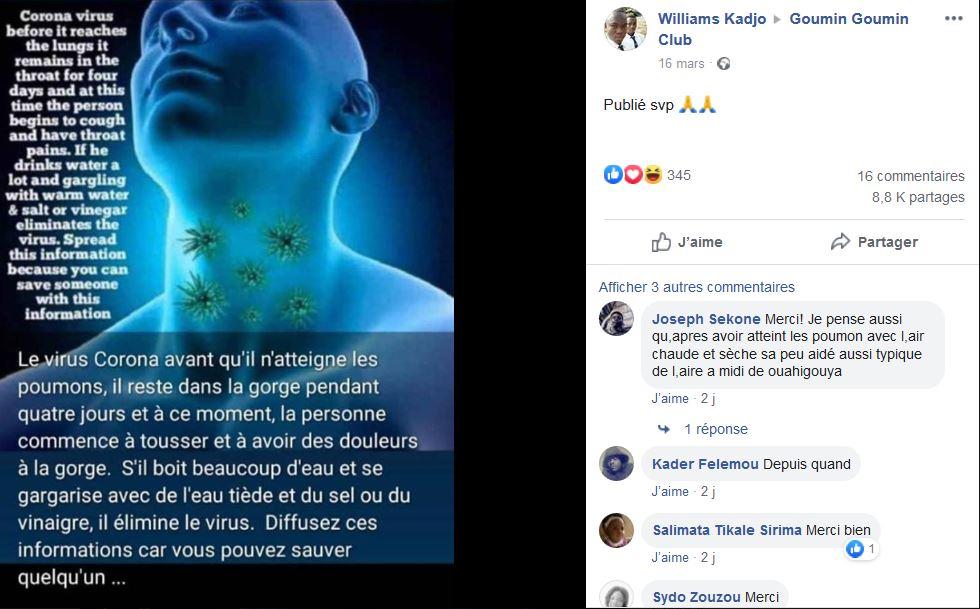Click the like count badge on Salimata's comment

tap(862, 549)
